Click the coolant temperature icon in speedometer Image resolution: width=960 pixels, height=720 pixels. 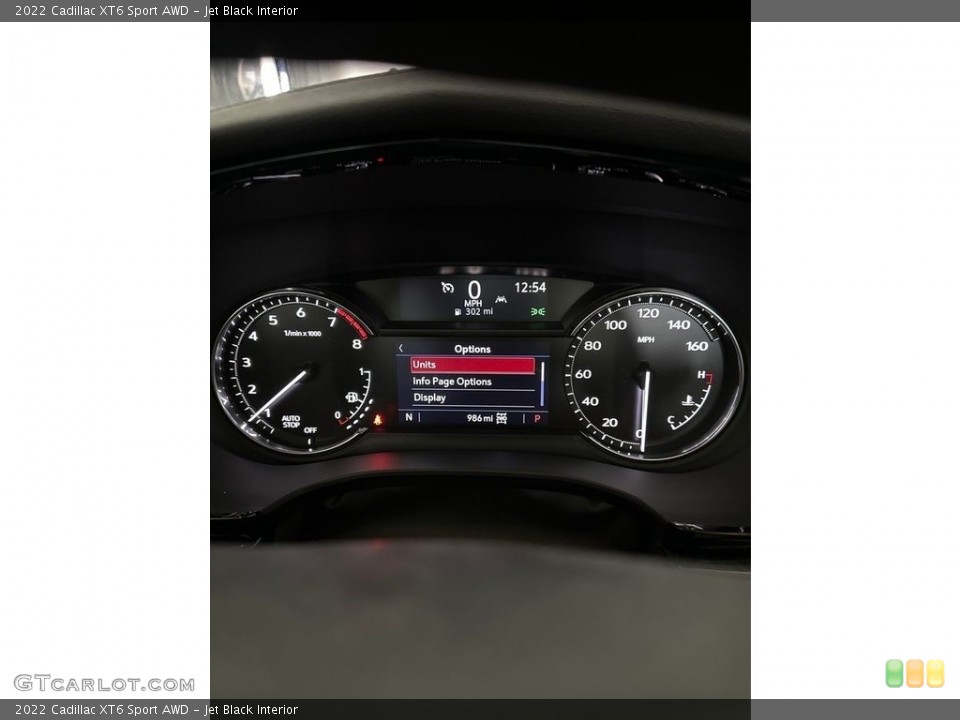[689, 402]
